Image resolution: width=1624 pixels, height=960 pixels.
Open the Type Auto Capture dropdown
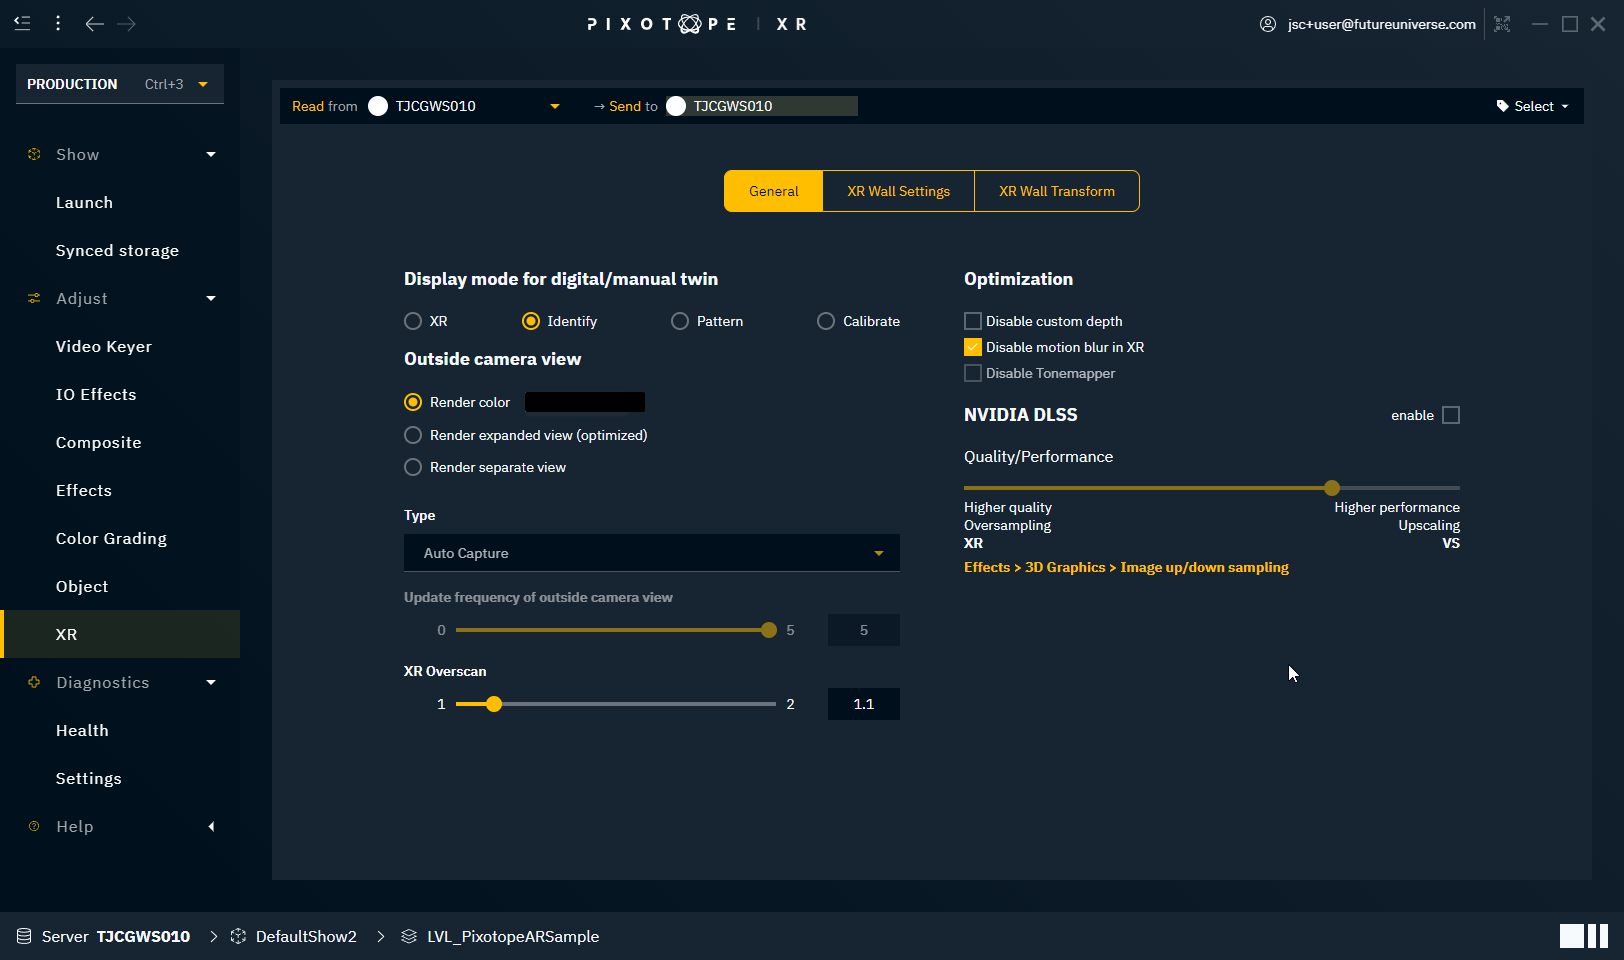coord(652,553)
